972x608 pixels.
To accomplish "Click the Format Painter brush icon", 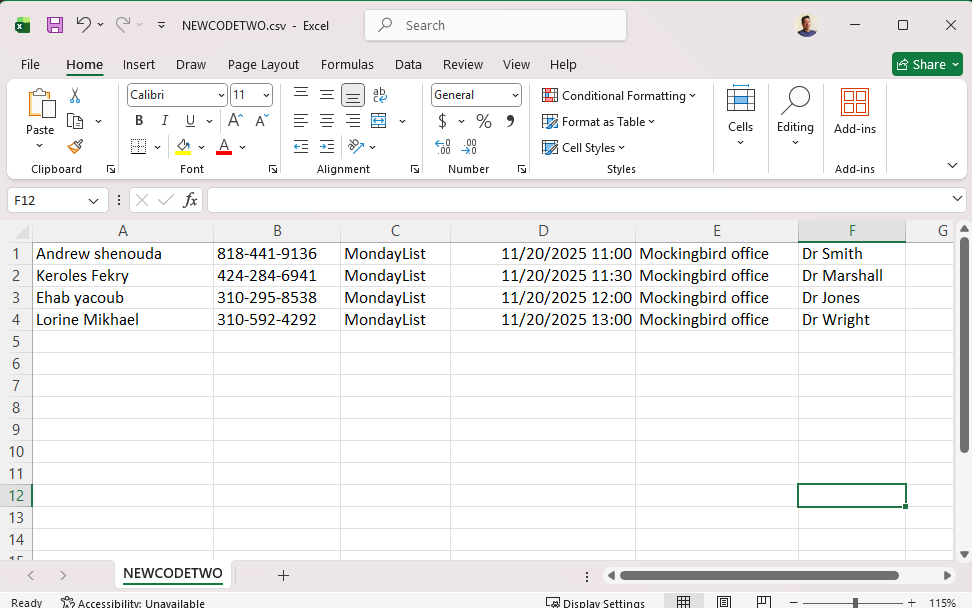I will tap(75, 147).
